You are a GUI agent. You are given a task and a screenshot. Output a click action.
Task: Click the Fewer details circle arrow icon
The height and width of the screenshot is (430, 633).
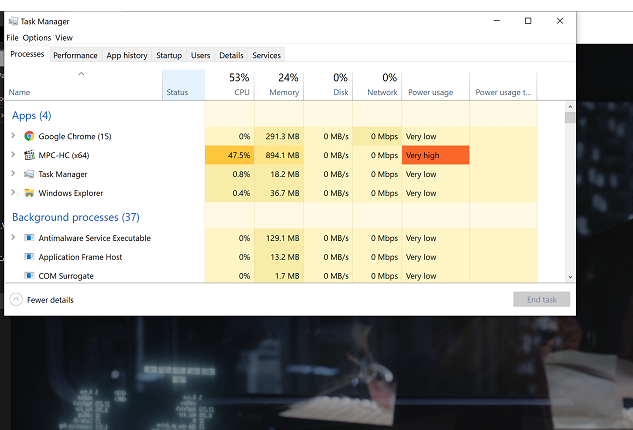tap(16, 300)
